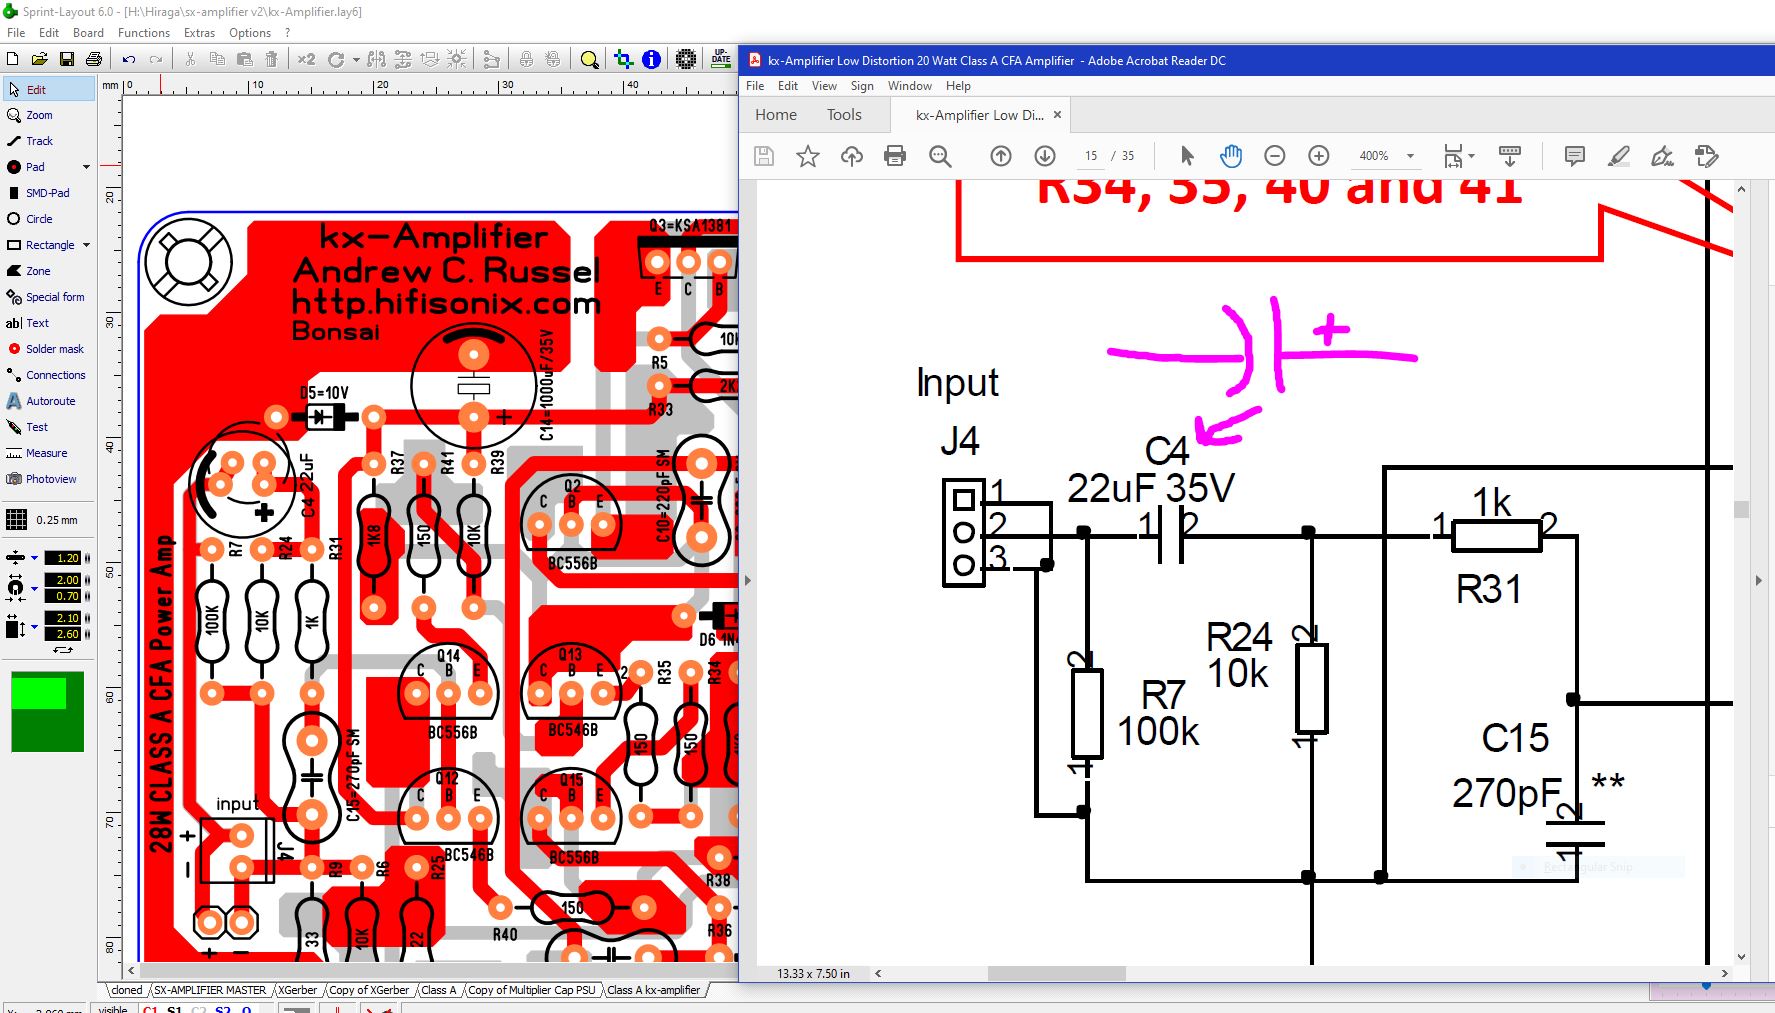Choose the Acrobat selection arrow tool
The image size is (1775, 1013).
[x=1187, y=156]
